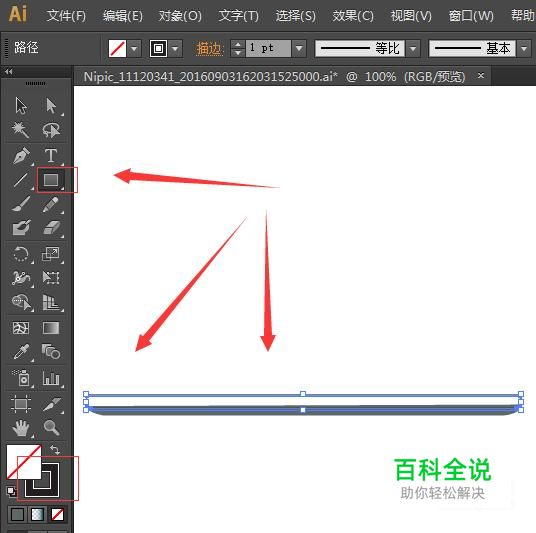Open the 选择(S) menu

pos(296,16)
